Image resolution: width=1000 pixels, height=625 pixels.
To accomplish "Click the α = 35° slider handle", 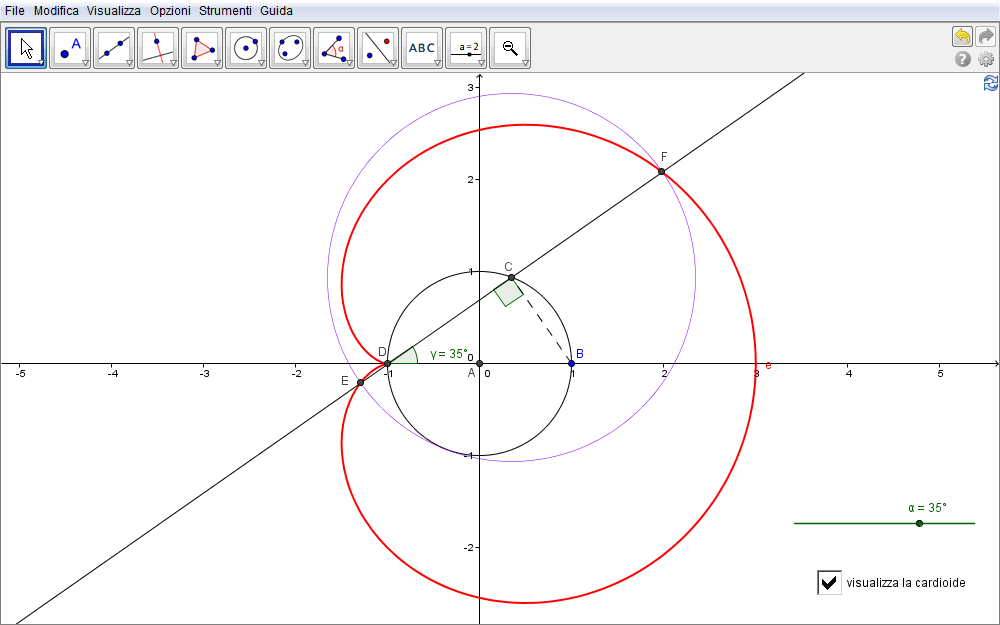I will 919,524.
